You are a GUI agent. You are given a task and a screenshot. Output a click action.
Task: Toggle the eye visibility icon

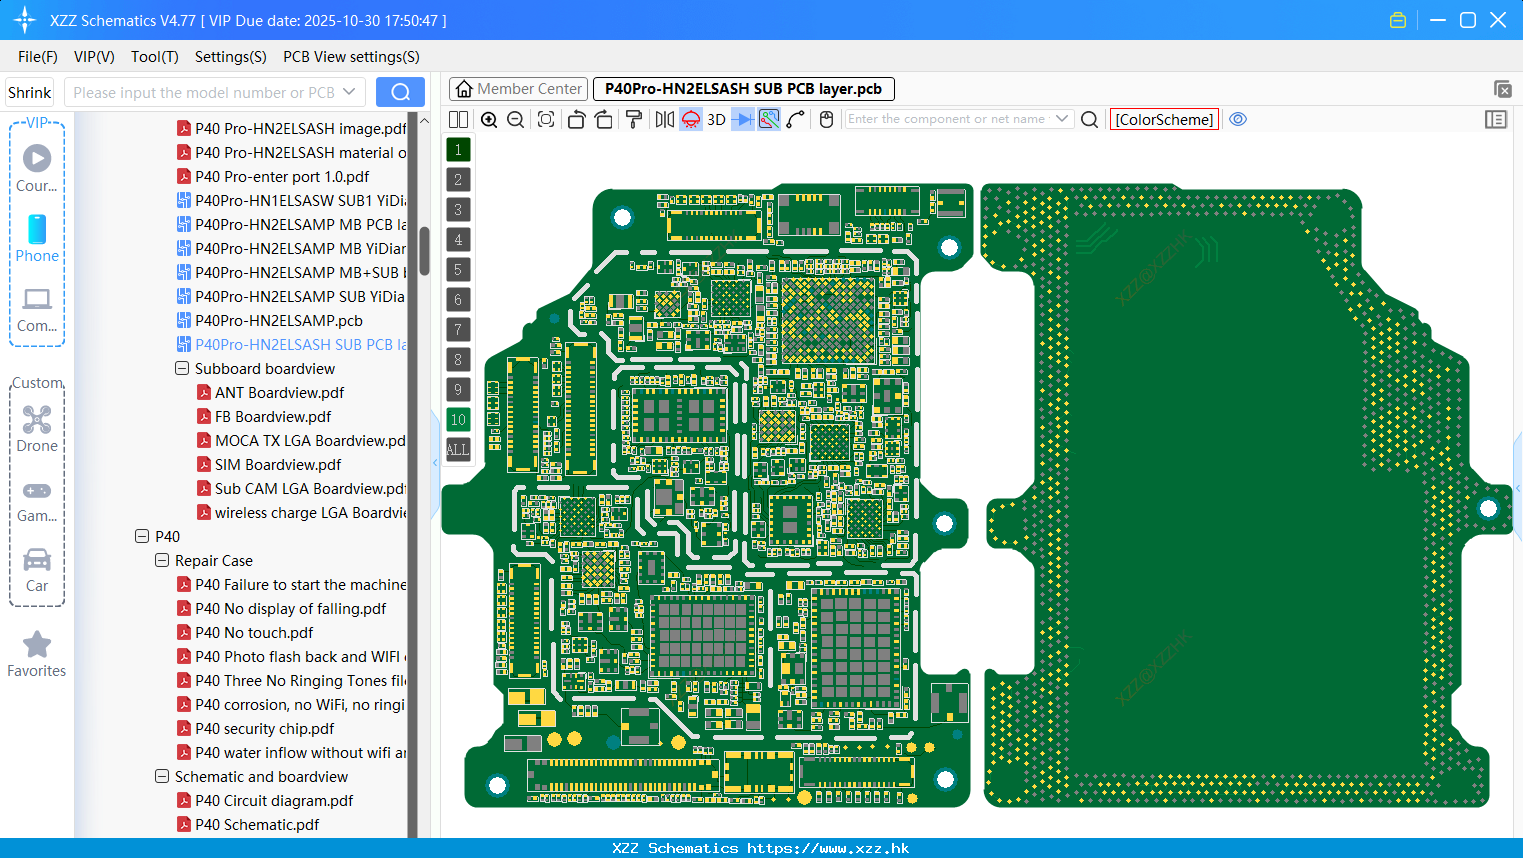1238,119
